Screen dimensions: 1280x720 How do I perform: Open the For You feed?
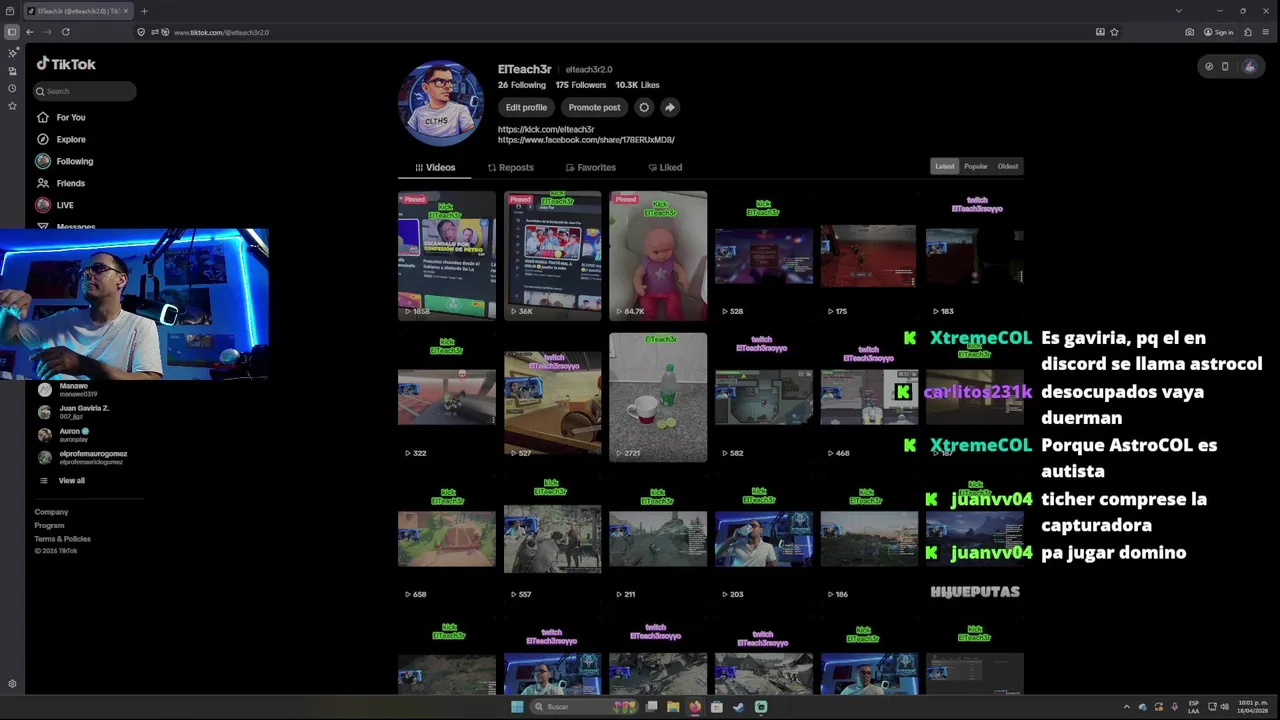tap(60, 117)
